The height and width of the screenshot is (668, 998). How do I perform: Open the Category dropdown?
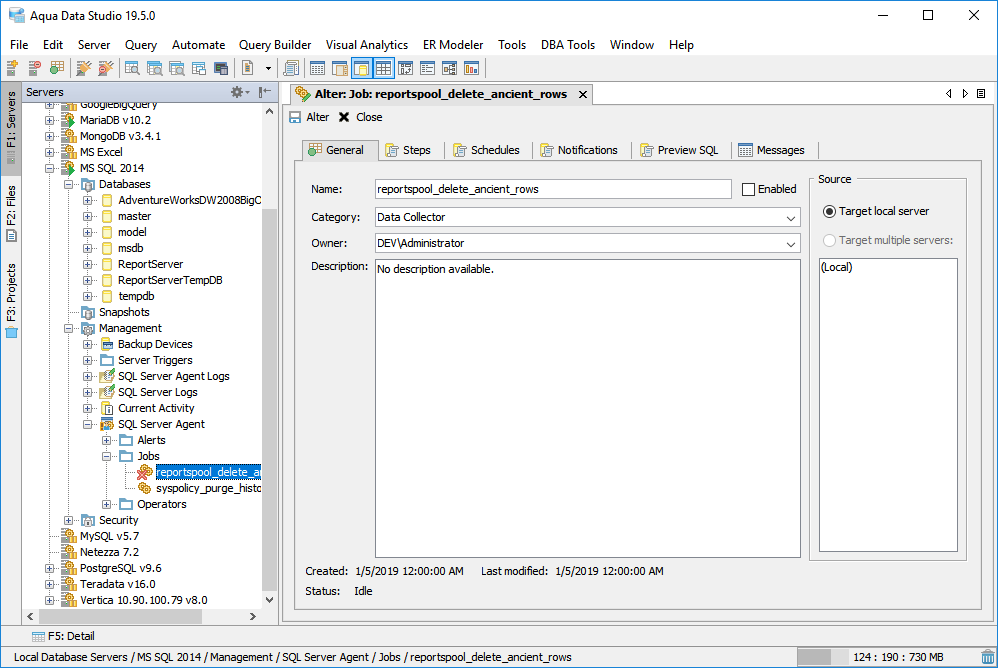[791, 218]
